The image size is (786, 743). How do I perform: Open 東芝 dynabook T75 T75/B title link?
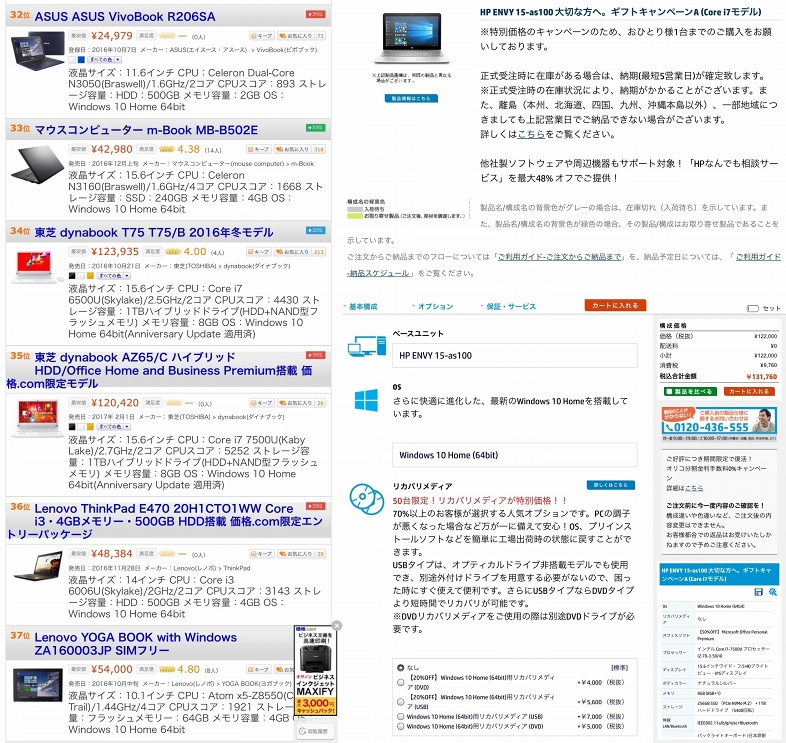pos(154,232)
